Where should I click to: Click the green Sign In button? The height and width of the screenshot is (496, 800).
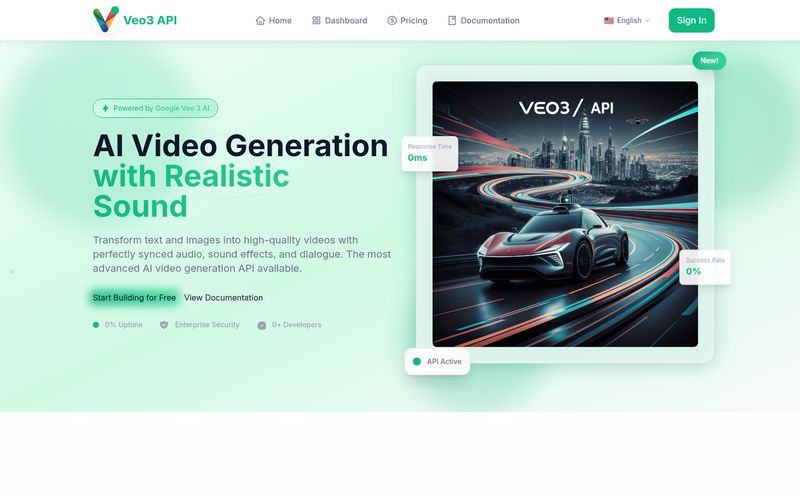[x=691, y=20]
